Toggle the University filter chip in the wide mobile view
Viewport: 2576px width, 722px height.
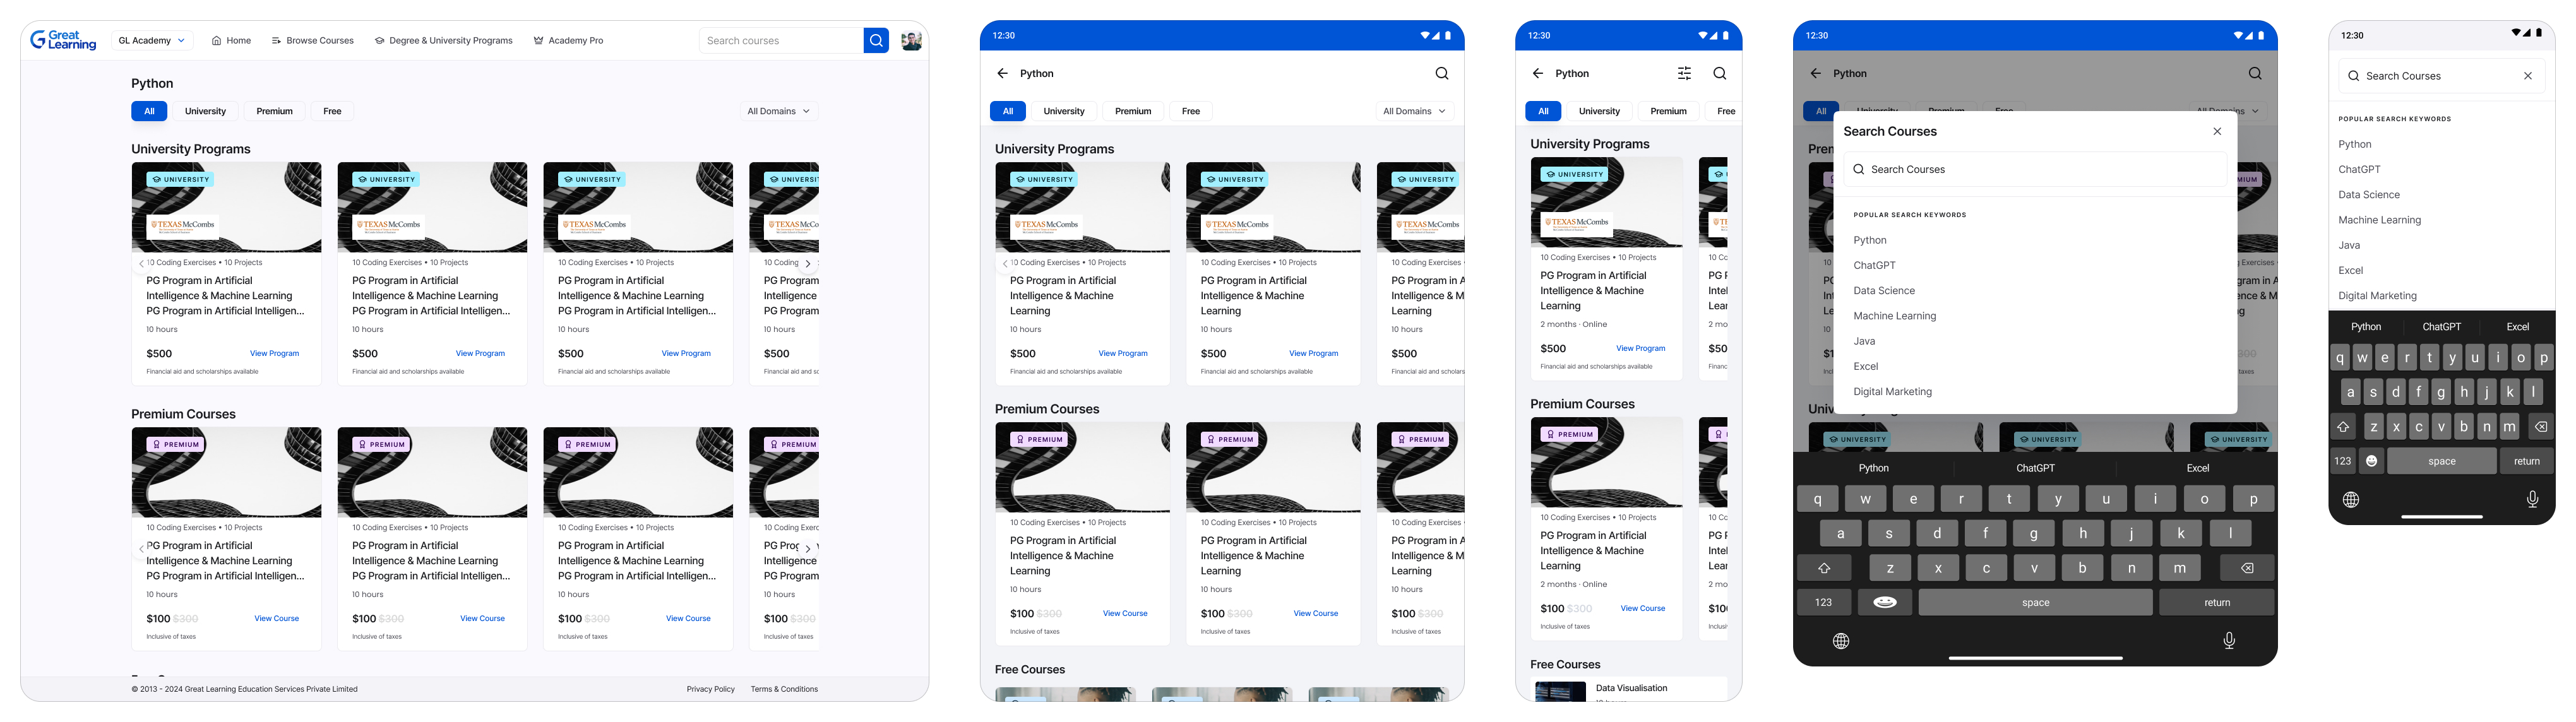(x=1063, y=111)
